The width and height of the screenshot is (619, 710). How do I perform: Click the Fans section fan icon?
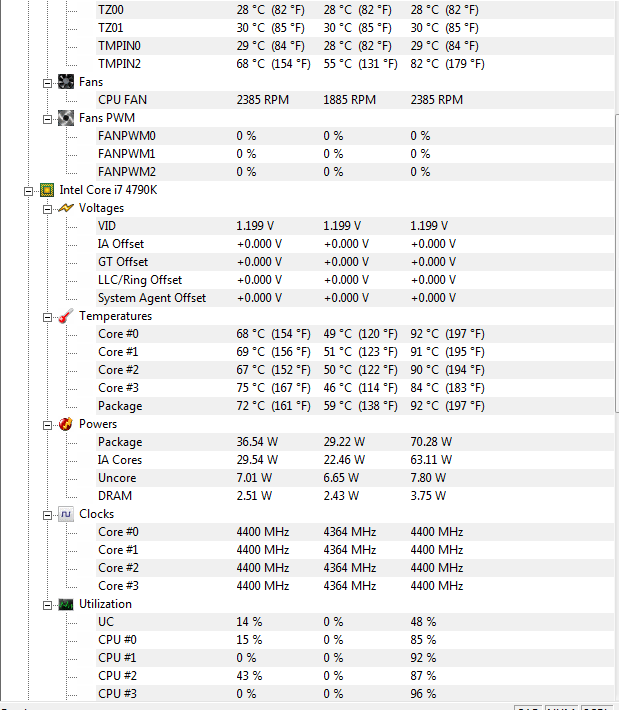click(66, 82)
